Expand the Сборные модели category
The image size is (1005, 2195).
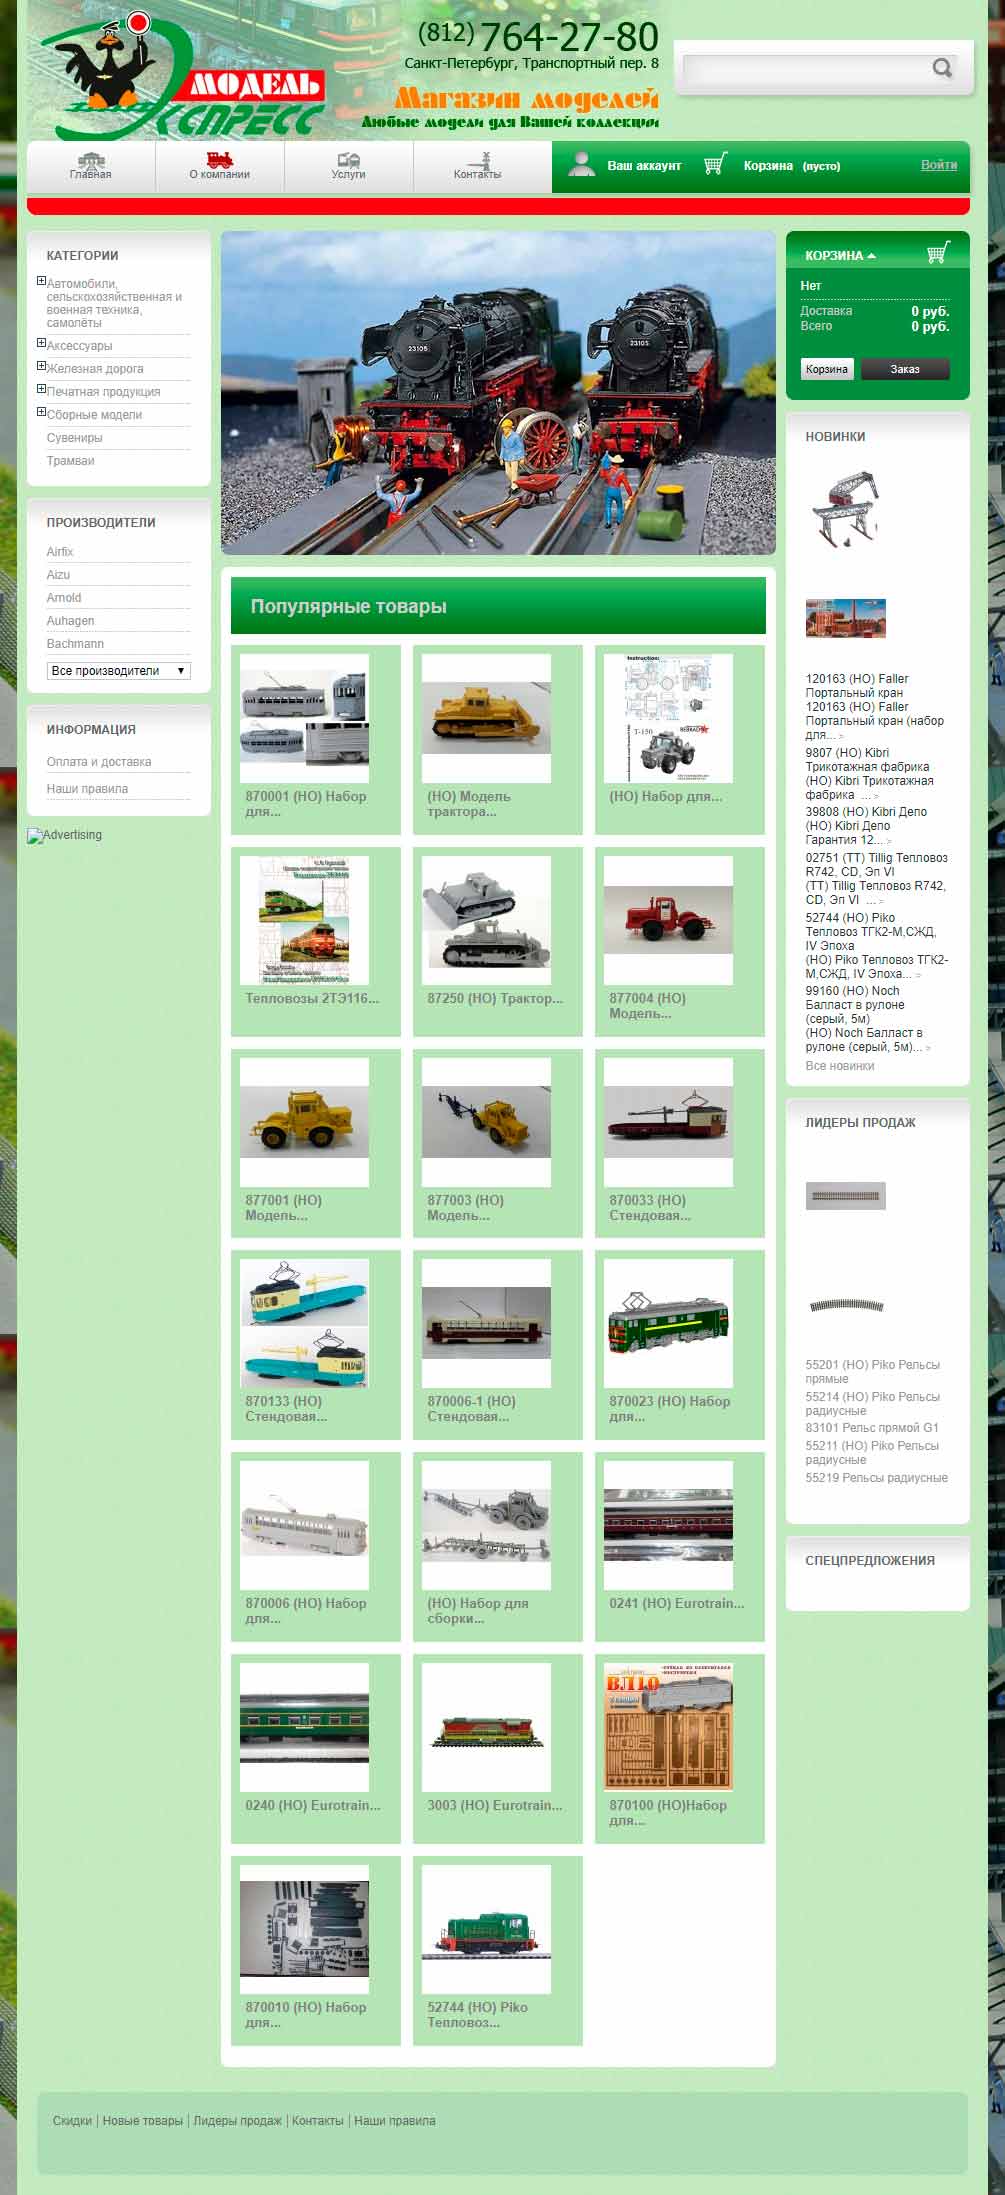42,413
